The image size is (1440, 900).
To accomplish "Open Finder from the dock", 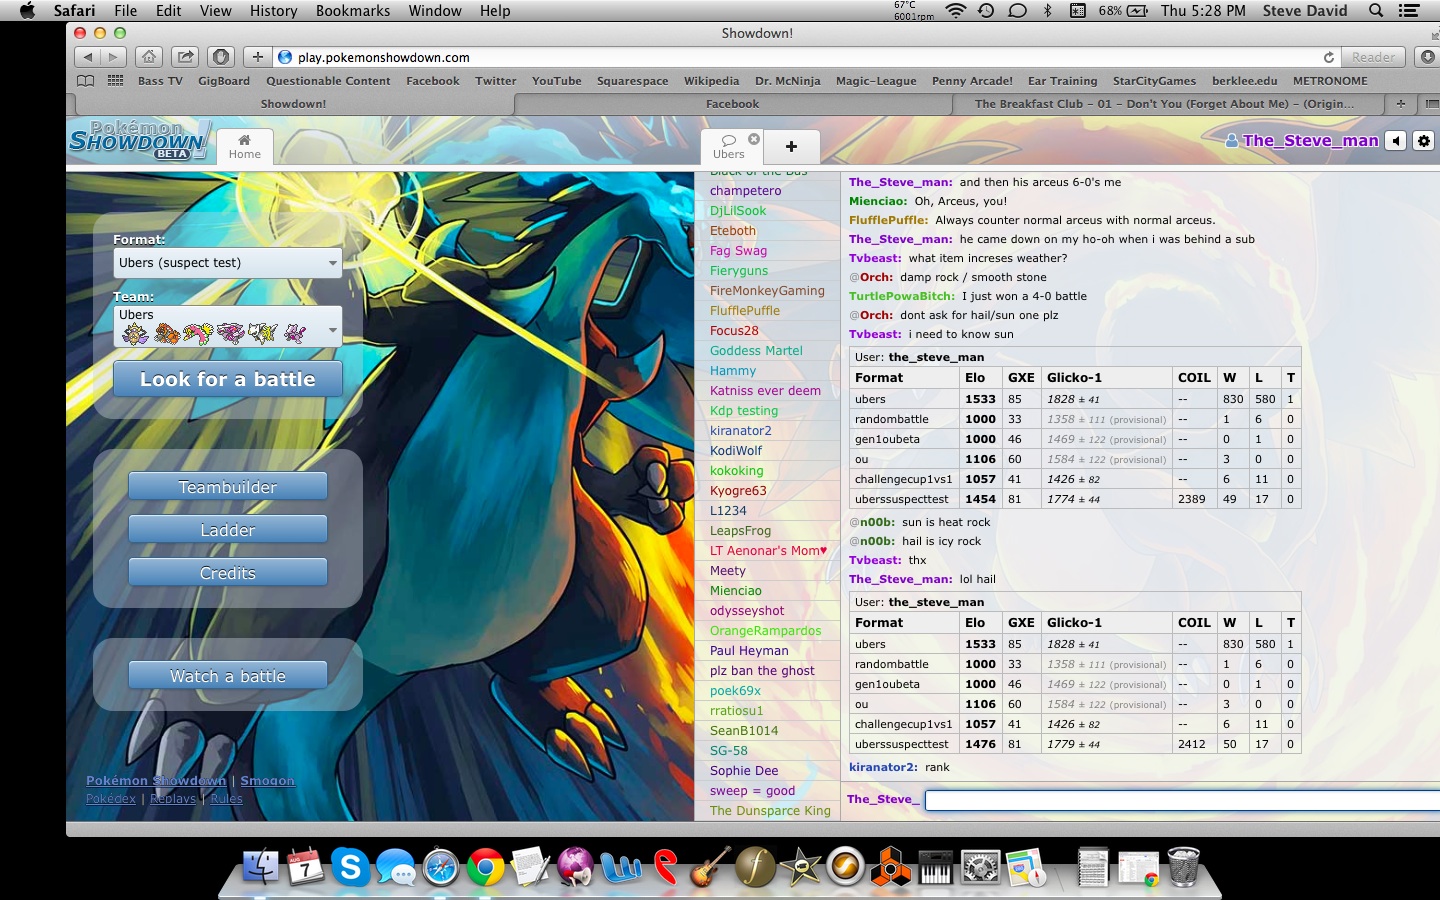I will point(261,866).
